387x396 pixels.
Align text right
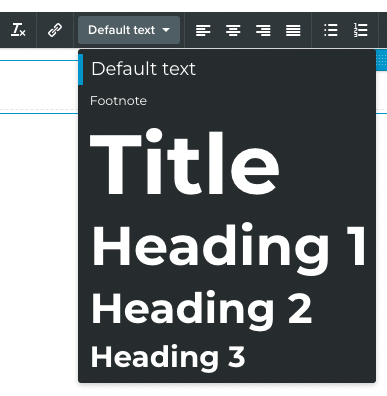coord(263,30)
